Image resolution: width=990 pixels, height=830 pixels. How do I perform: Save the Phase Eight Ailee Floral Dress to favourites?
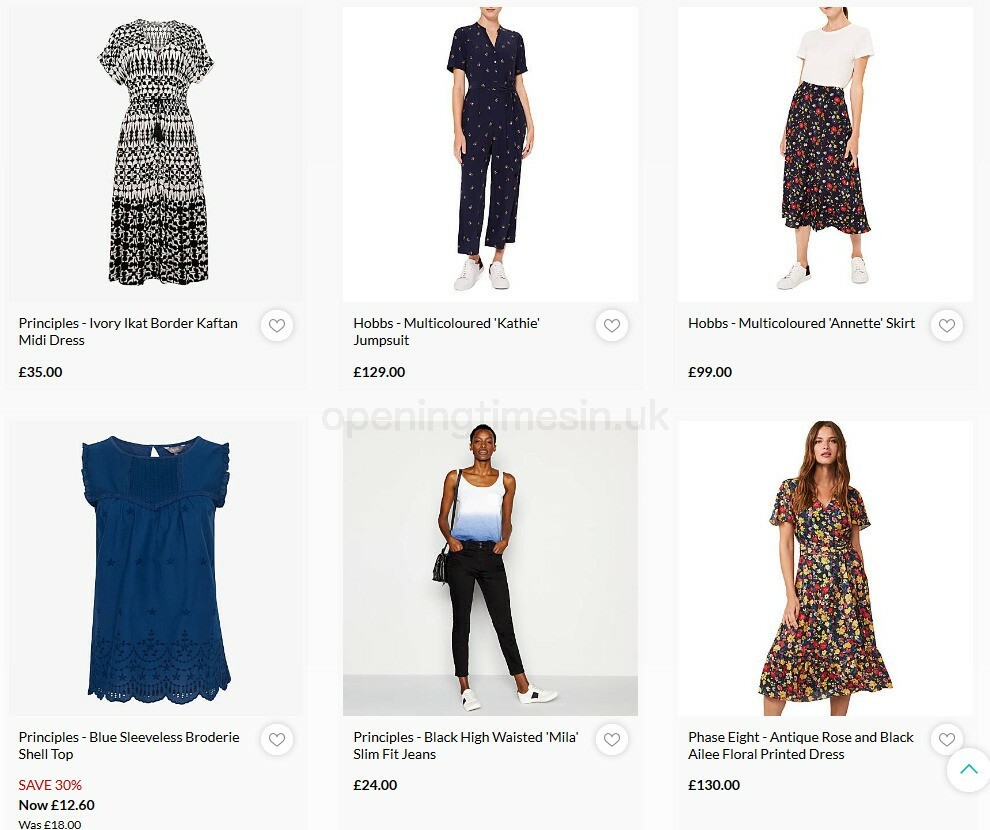tap(946, 739)
